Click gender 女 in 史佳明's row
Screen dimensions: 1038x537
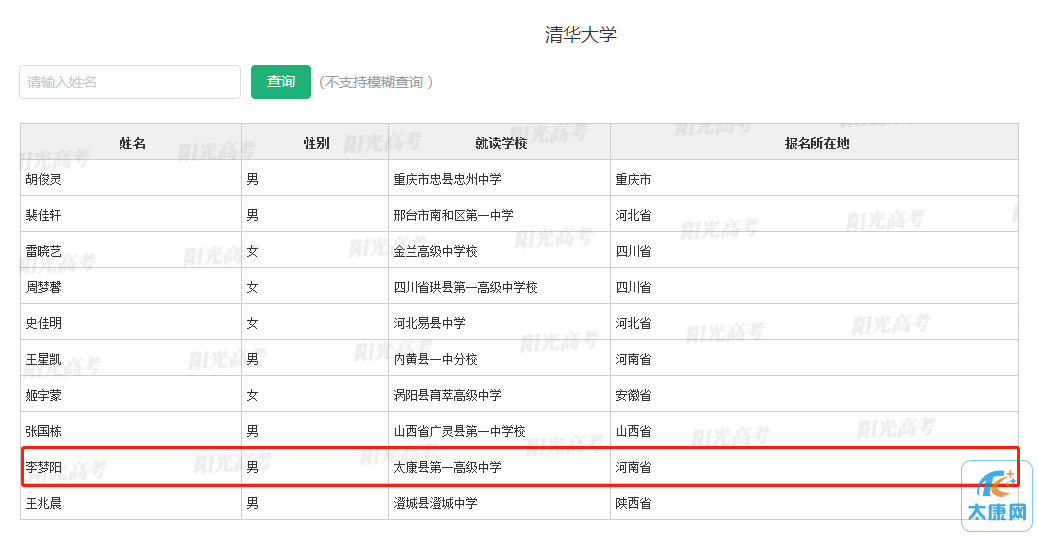[x=252, y=323]
